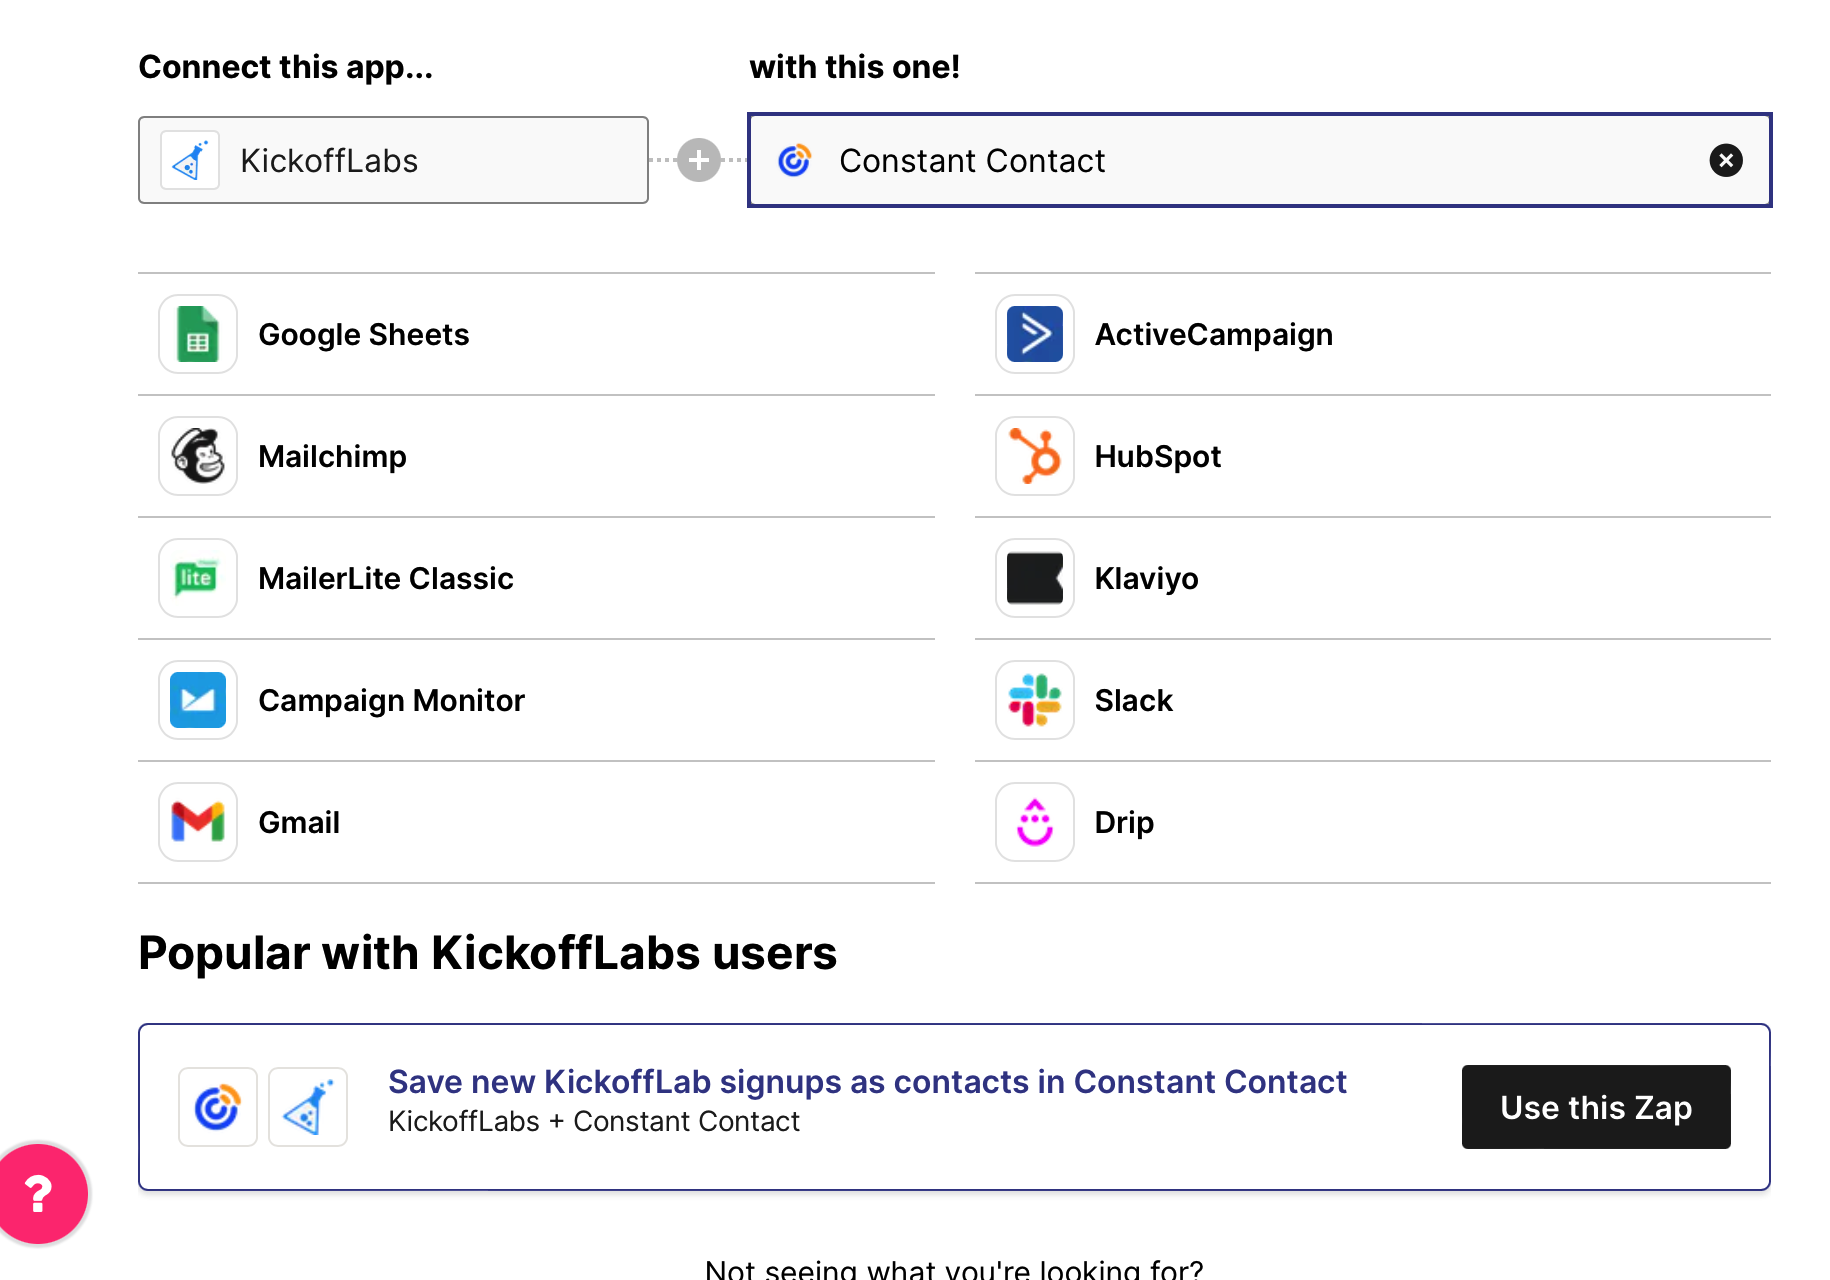The height and width of the screenshot is (1280, 1830).
Task: Click the 'Popular with KickoffLabs users' heading
Action: point(488,953)
